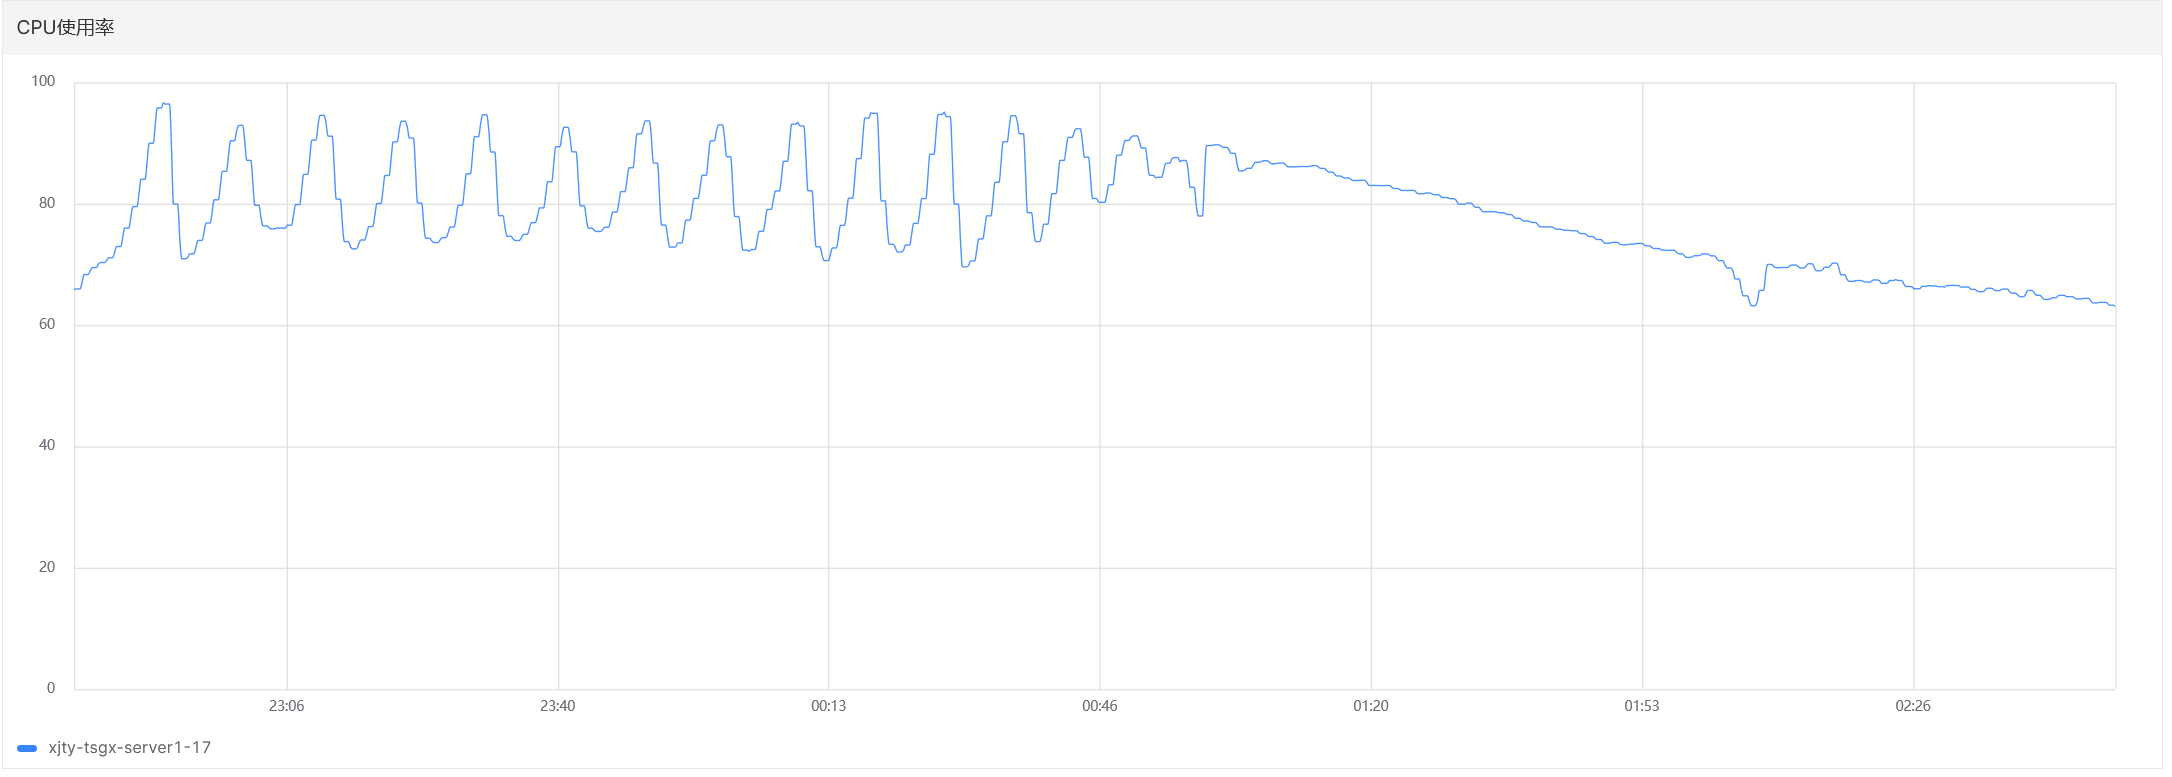The height and width of the screenshot is (777, 2172).
Task: Click the highest first peak of CPU line
Action: point(165,104)
